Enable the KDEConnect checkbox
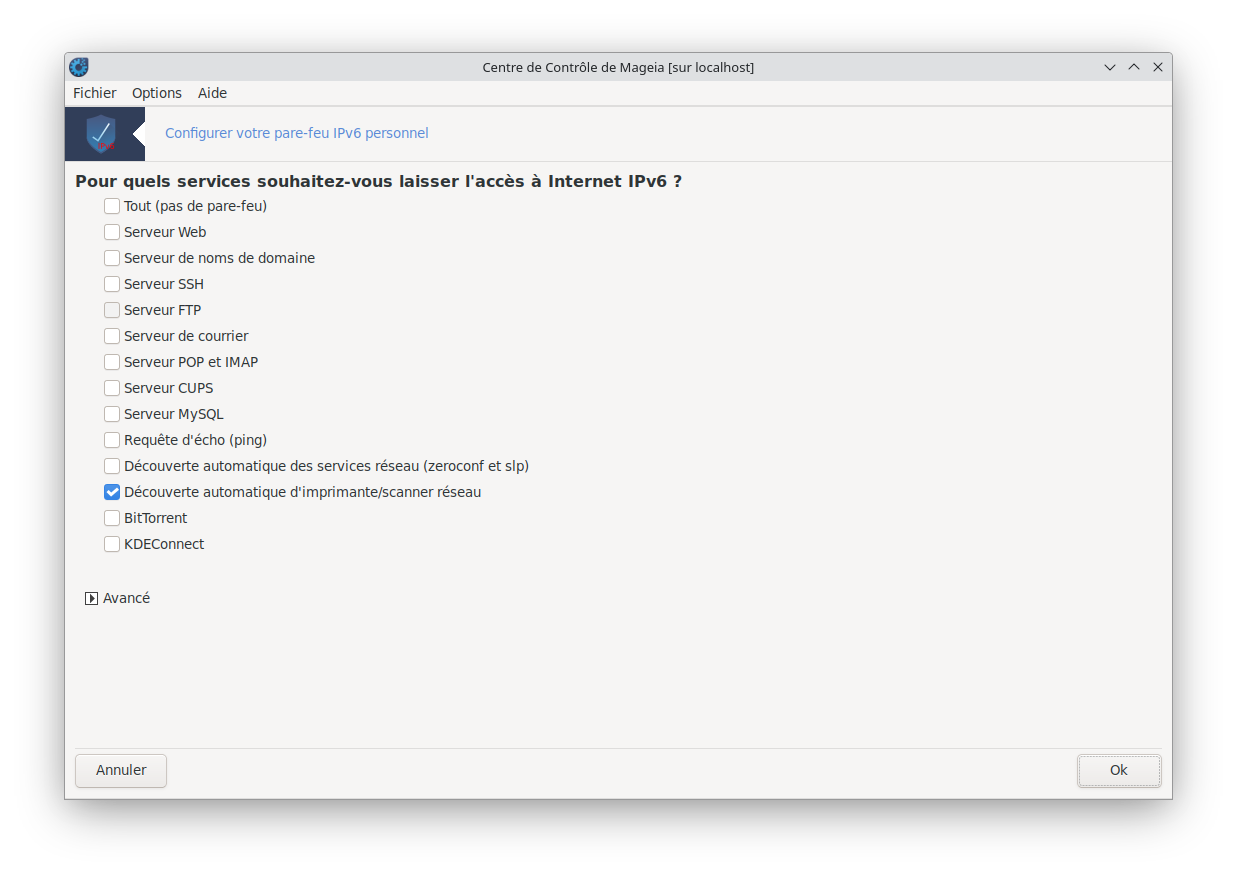This screenshot has height=876, width=1237. 112,544
